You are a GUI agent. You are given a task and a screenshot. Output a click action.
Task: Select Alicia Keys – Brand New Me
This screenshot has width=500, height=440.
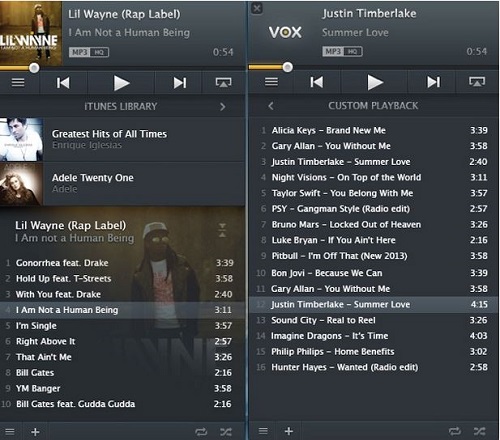click(374, 130)
